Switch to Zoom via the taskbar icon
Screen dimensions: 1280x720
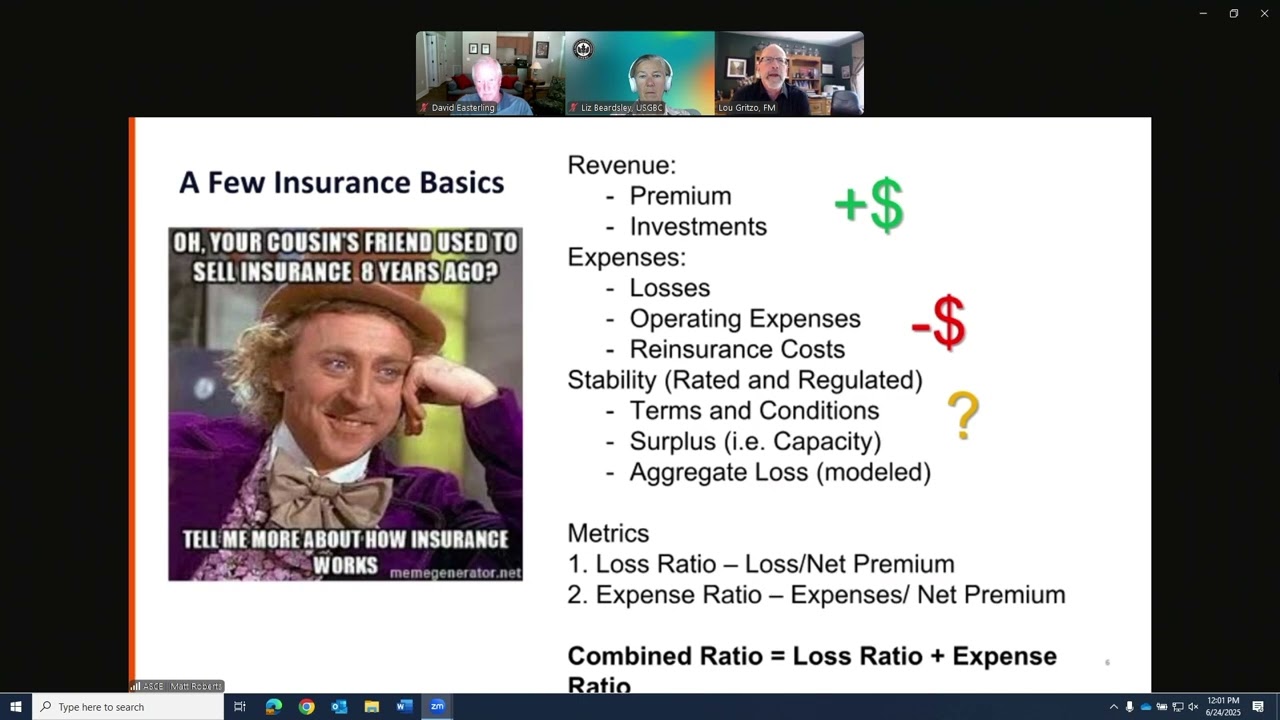pyautogui.click(x=437, y=707)
